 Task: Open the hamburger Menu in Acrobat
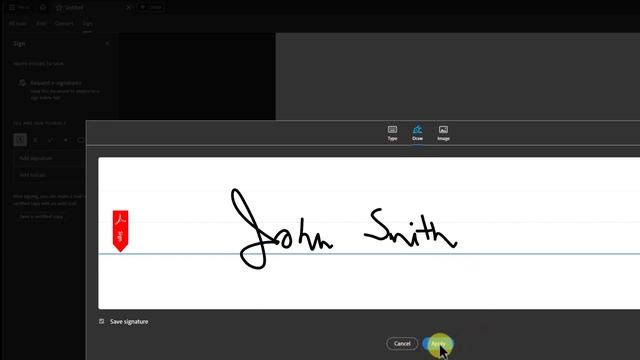[19, 7]
